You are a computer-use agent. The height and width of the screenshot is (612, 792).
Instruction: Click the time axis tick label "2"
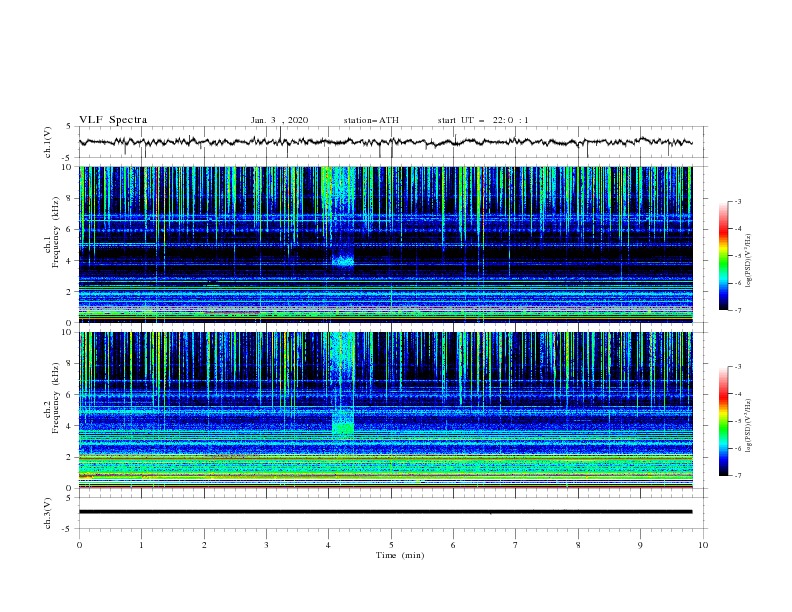pyautogui.click(x=204, y=545)
